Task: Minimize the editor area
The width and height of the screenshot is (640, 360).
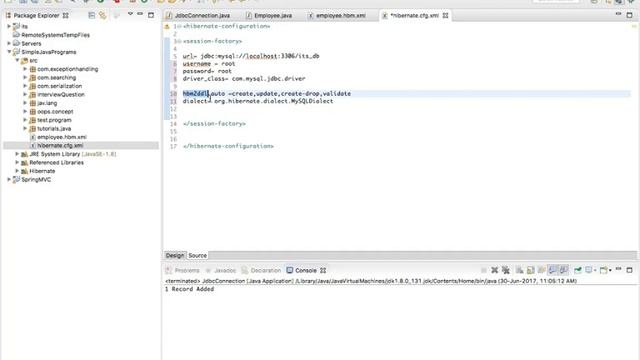Action: pyautogui.click(x=618, y=14)
